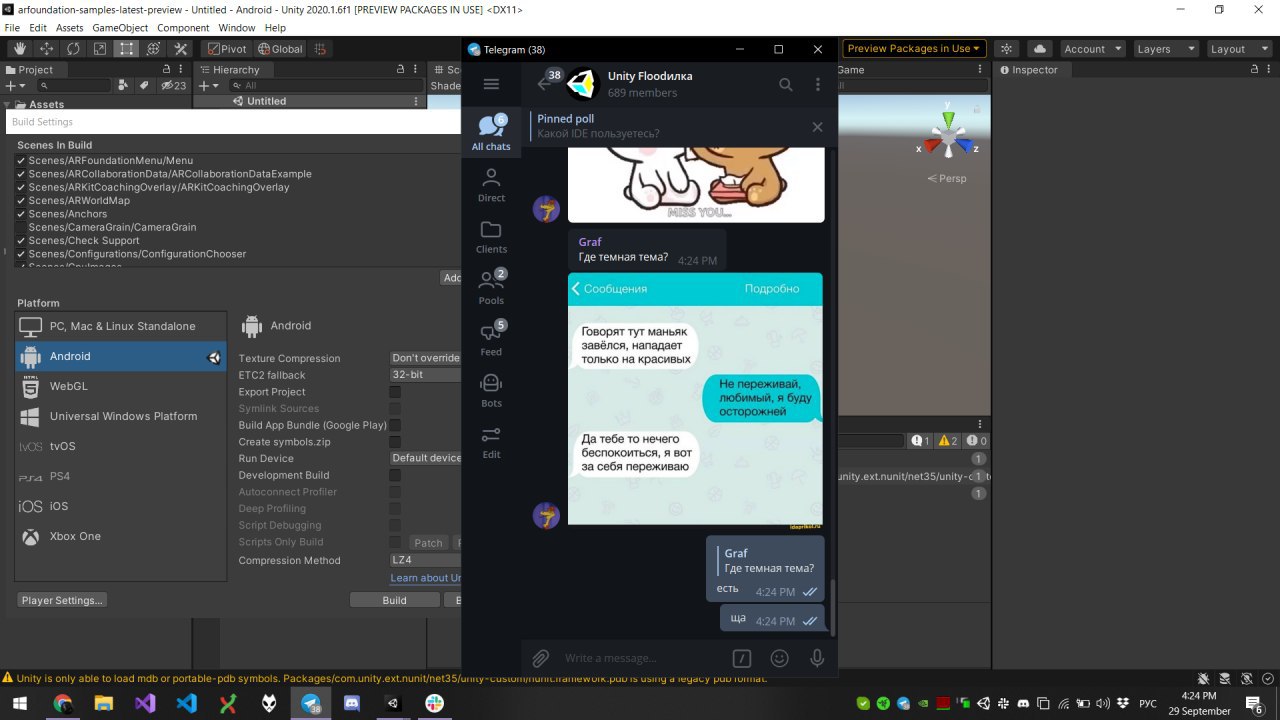Select the Scale tool in Unity toolbar
Image resolution: width=1280 pixels, height=720 pixels.
(x=100, y=48)
